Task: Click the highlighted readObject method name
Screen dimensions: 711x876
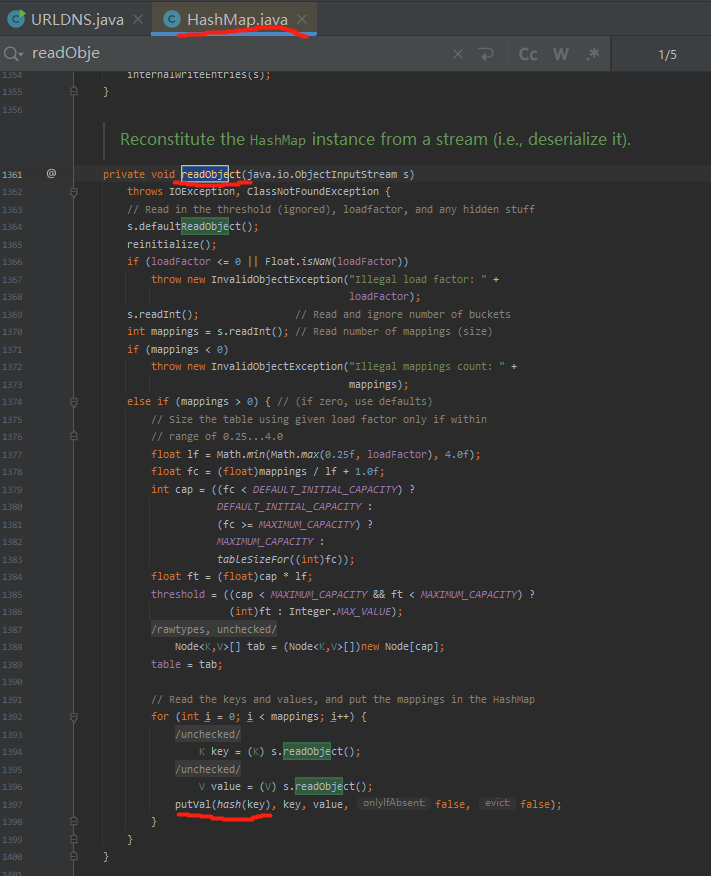Action: tap(211, 174)
